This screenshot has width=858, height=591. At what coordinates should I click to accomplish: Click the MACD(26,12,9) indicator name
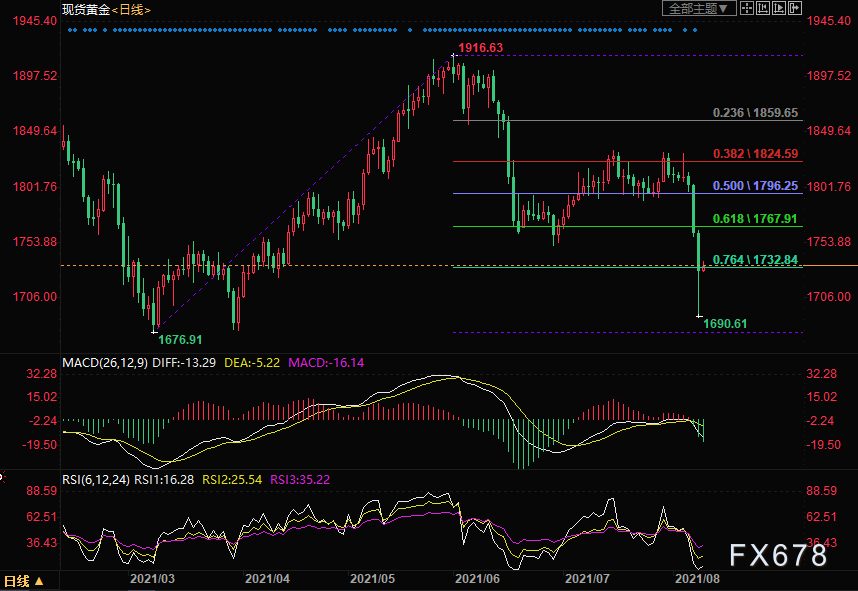click(105, 363)
